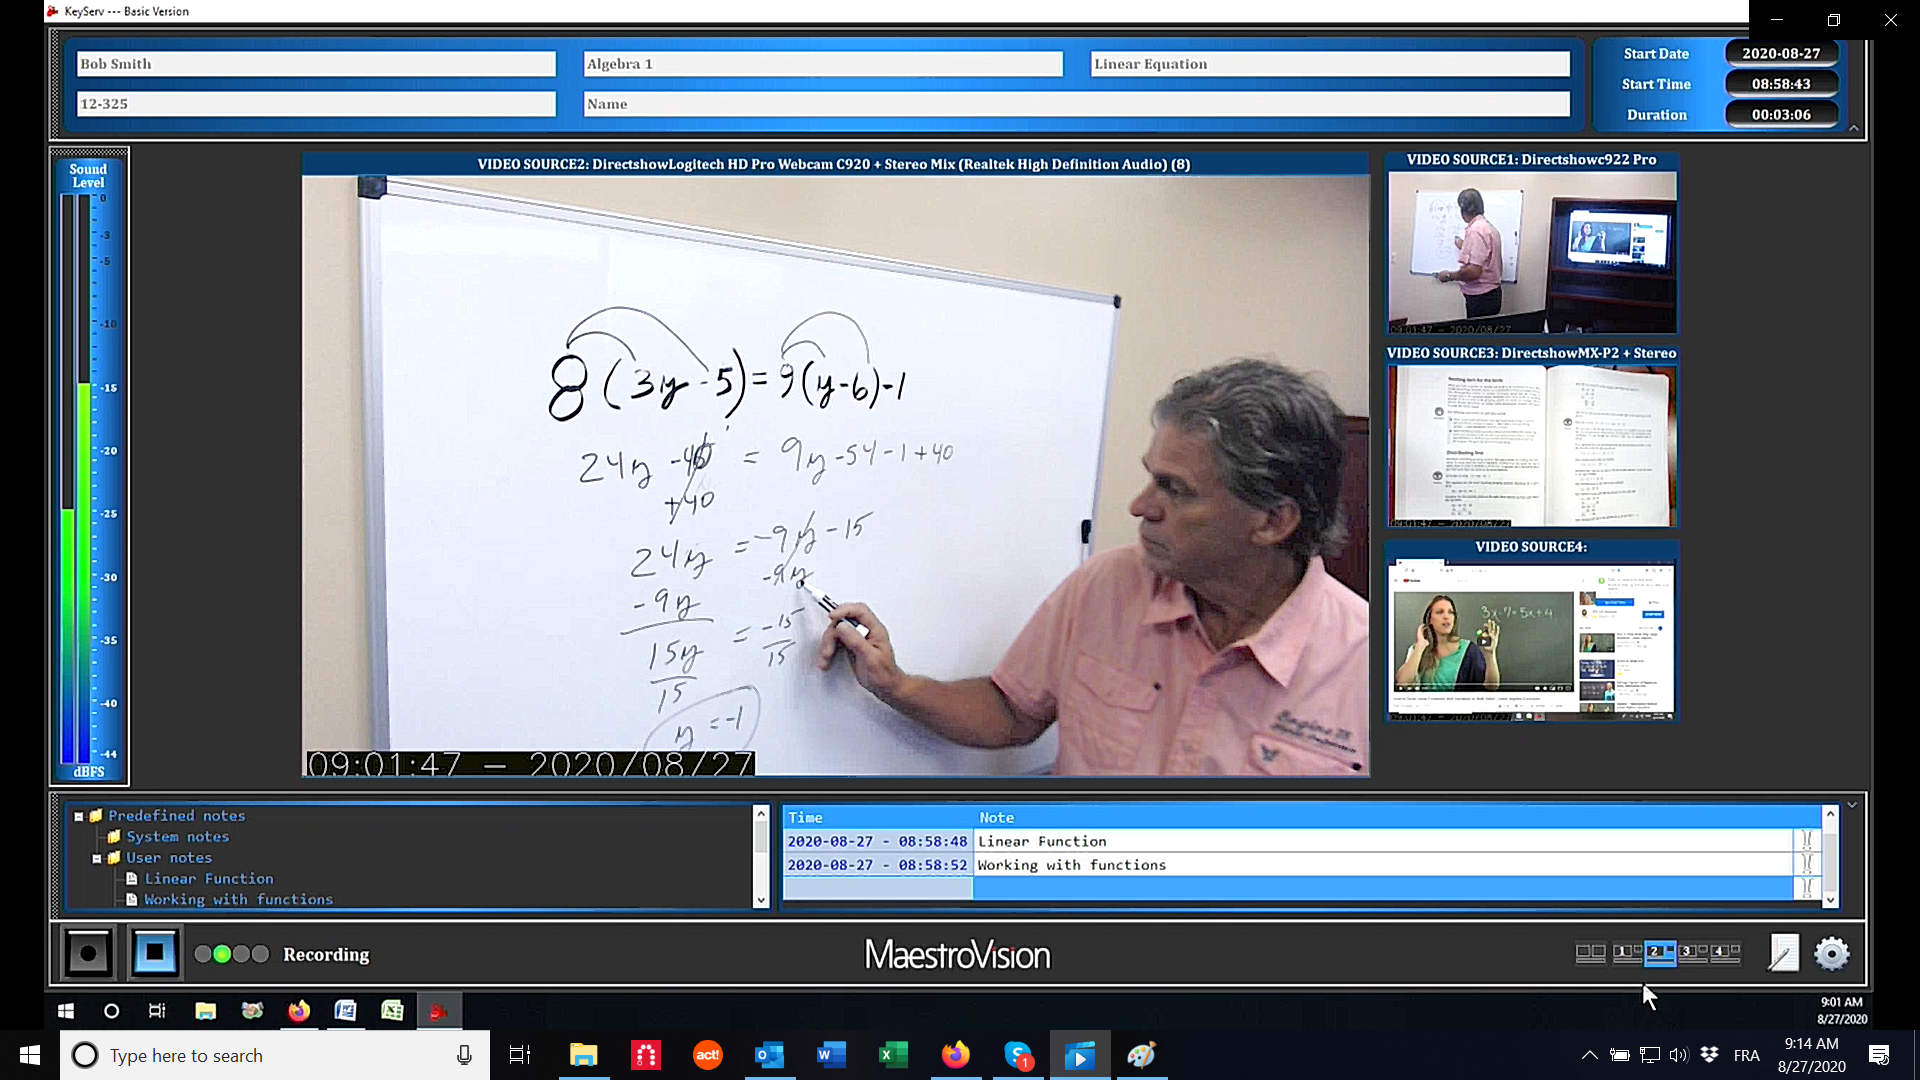The width and height of the screenshot is (1920, 1080).
Task: Click the Algebra 1 field
Action: coord(823,64)
